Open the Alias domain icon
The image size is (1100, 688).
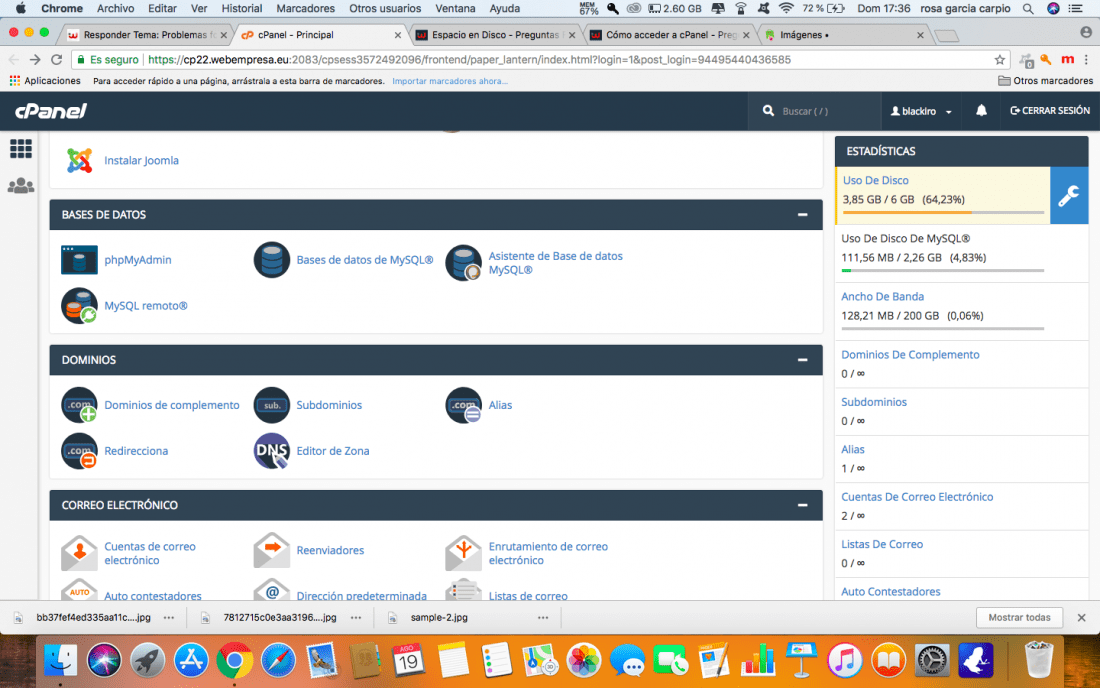(464, 405)
